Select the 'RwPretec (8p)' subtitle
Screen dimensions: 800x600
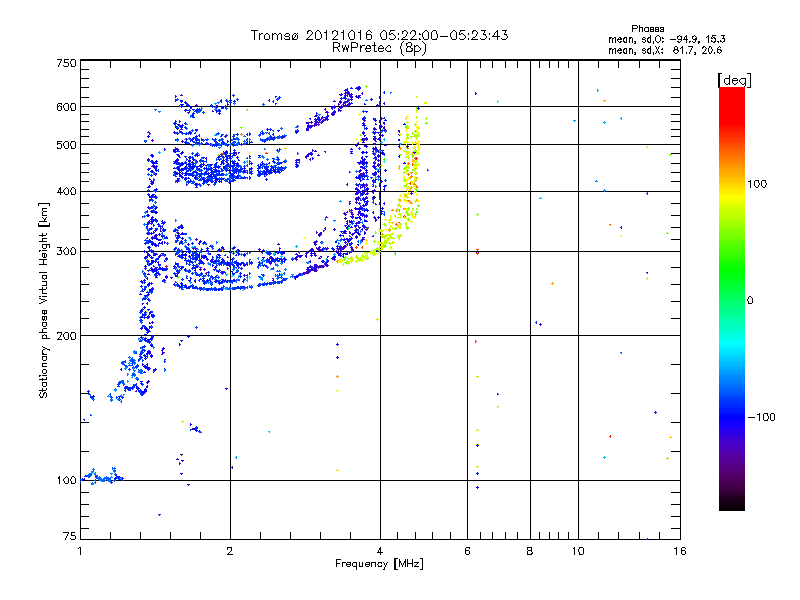coord(379,48)
